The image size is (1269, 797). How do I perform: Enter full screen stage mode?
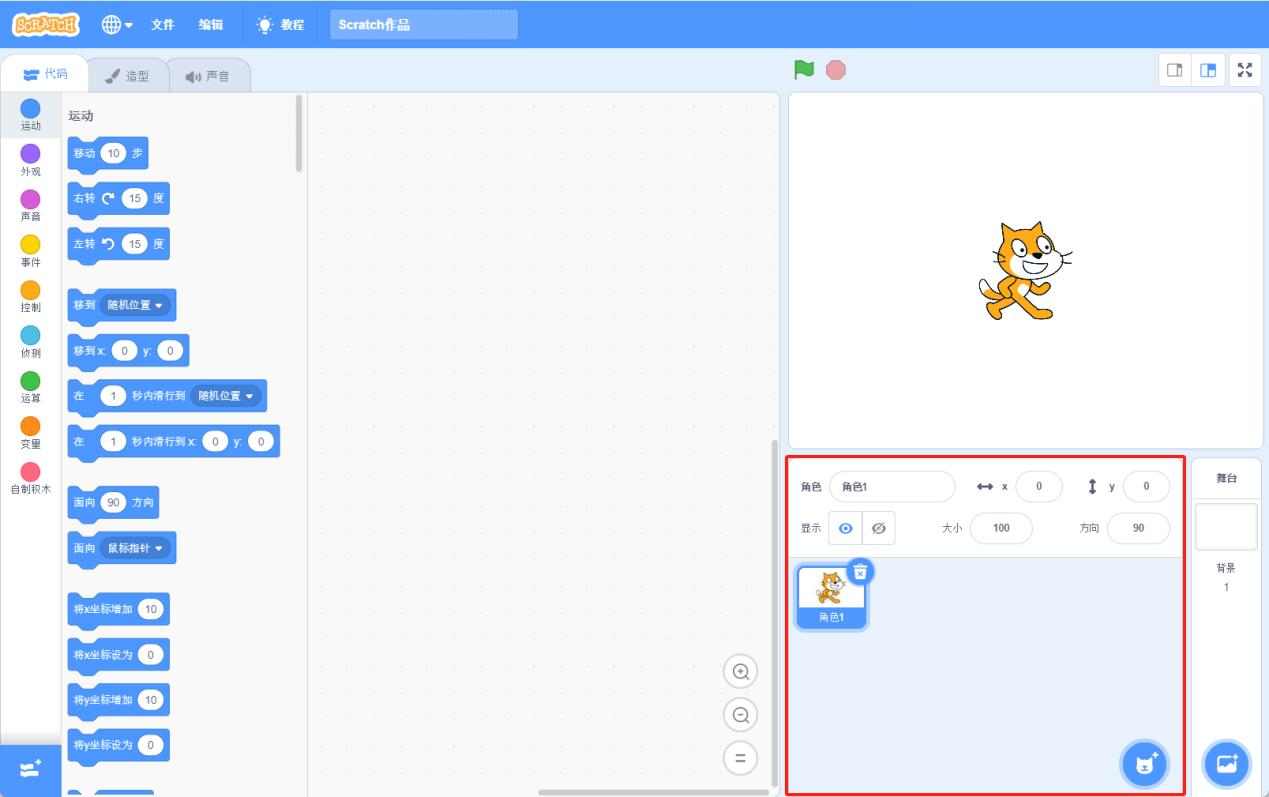(1244, 70)
